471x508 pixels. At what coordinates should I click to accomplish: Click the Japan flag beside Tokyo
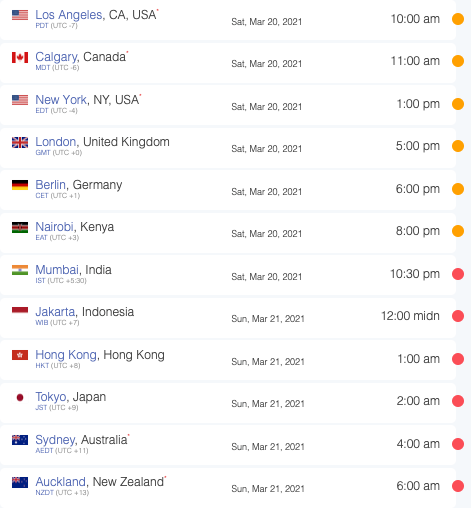[x=20, y=397]
